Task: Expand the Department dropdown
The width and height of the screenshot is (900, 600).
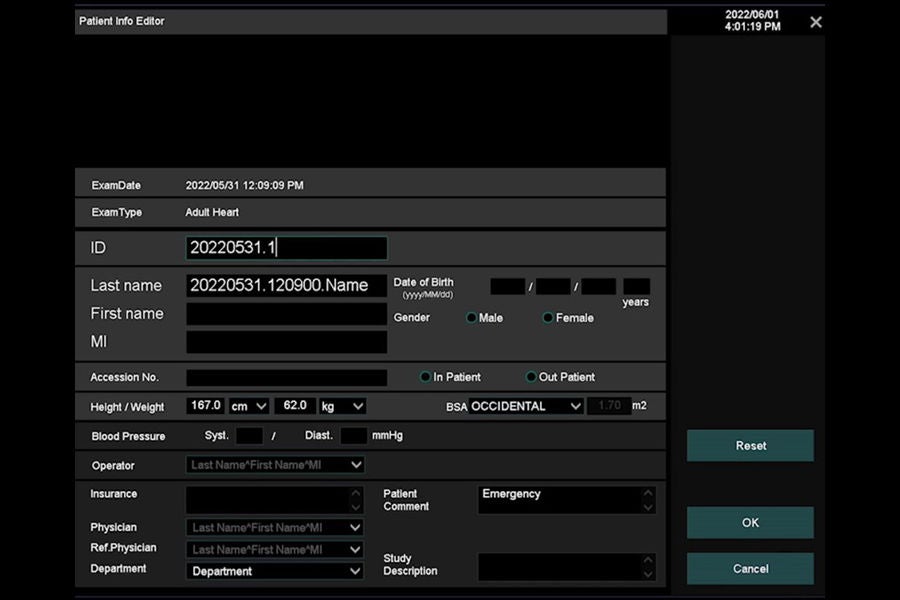Action: click(x=276, y=571)
